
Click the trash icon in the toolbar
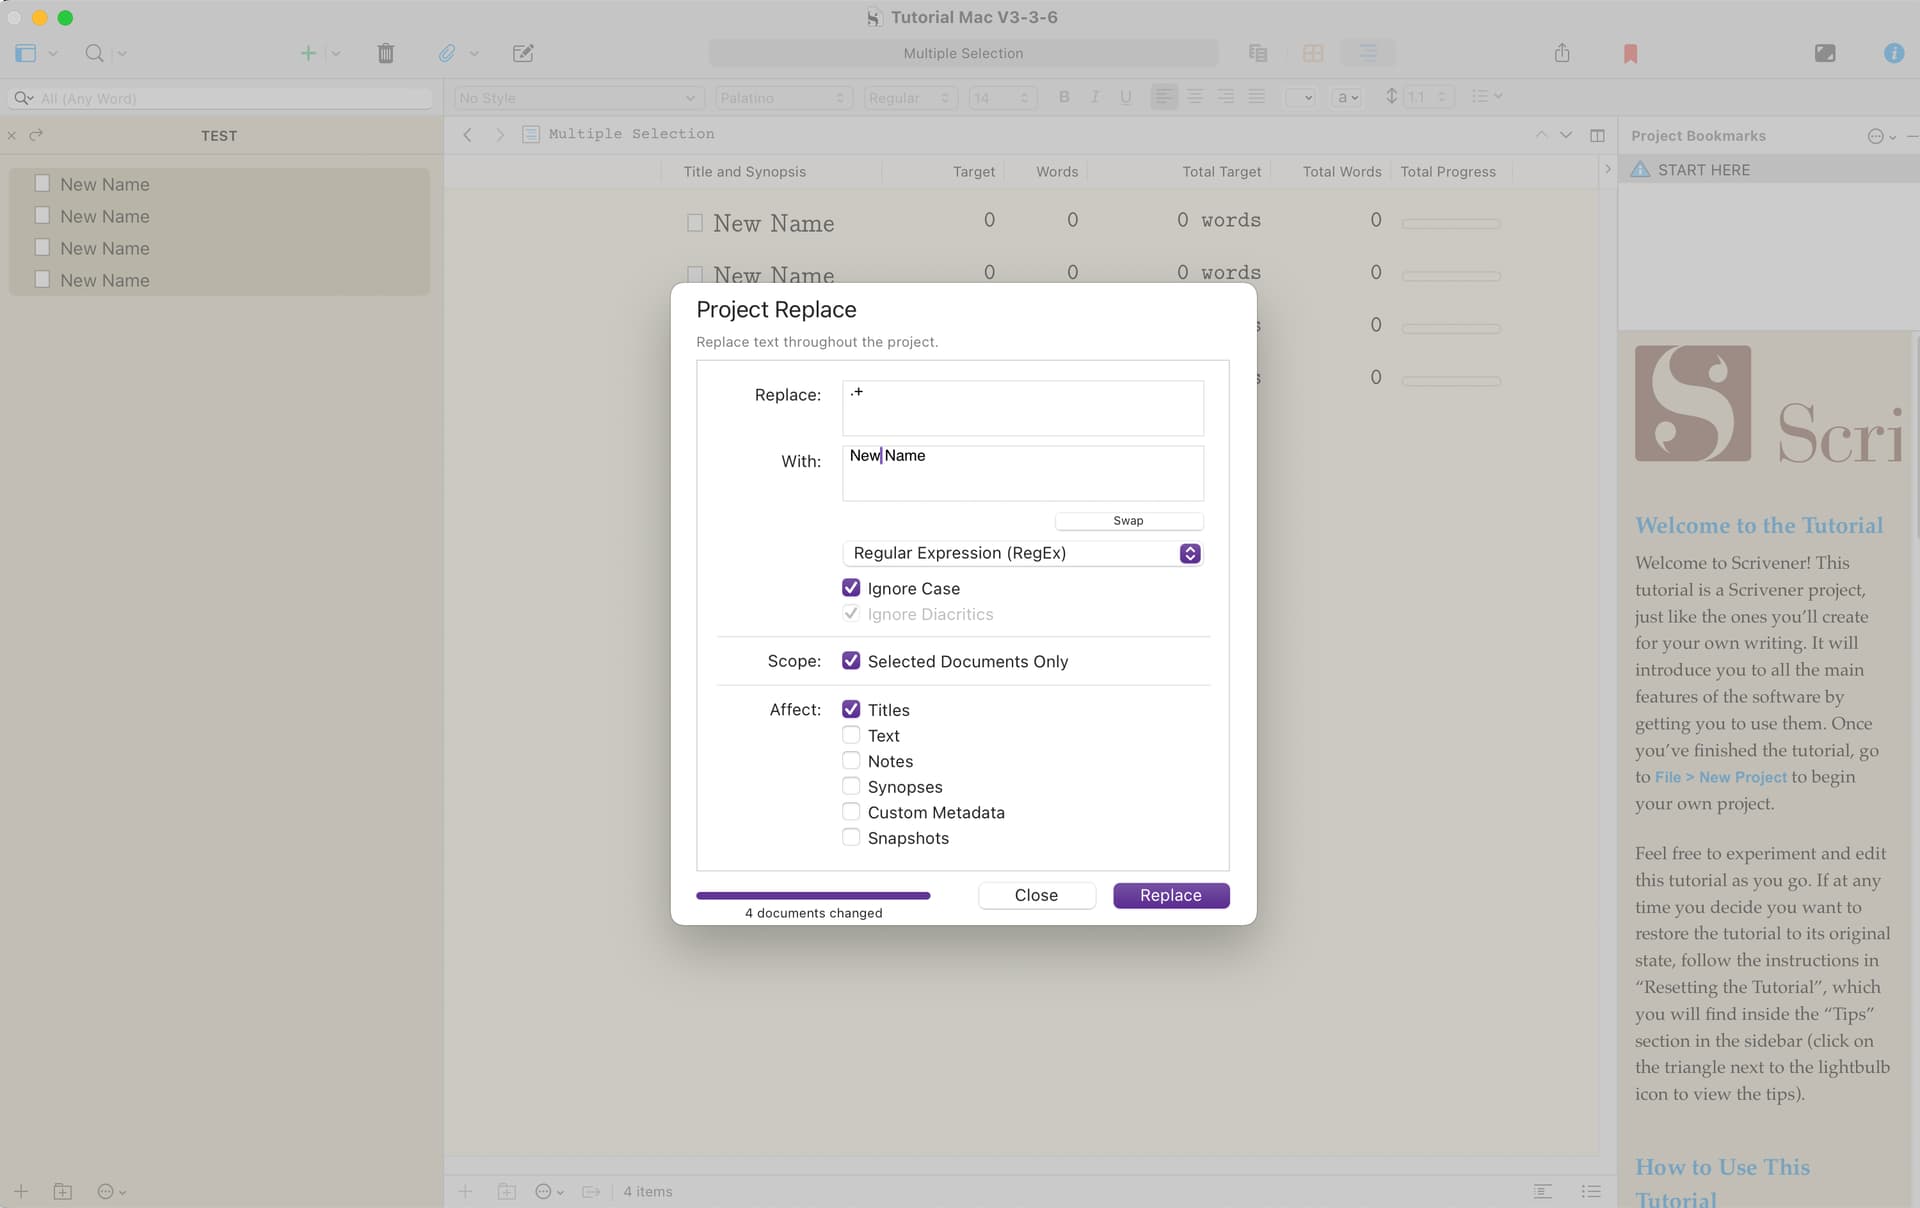click(386, 53)
